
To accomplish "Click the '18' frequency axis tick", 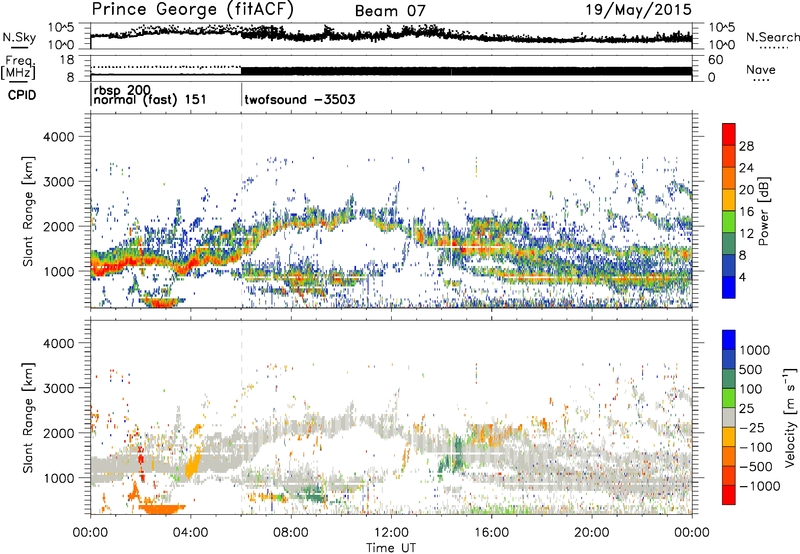I will pos(67,59).
